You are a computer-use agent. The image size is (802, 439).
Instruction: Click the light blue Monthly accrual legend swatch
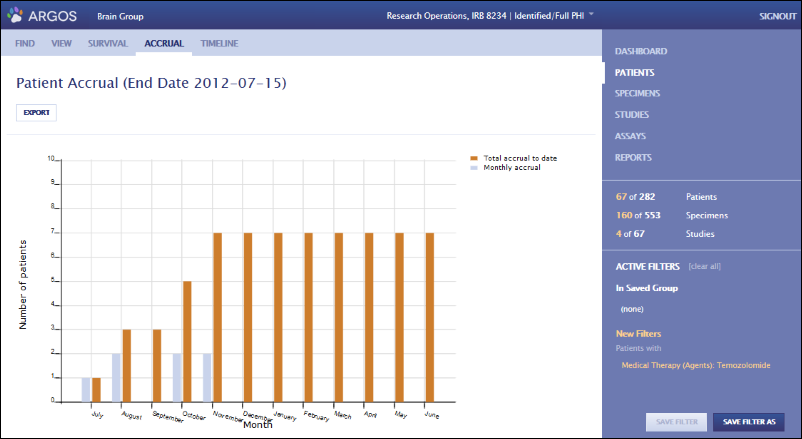click(x=474, y=168)
